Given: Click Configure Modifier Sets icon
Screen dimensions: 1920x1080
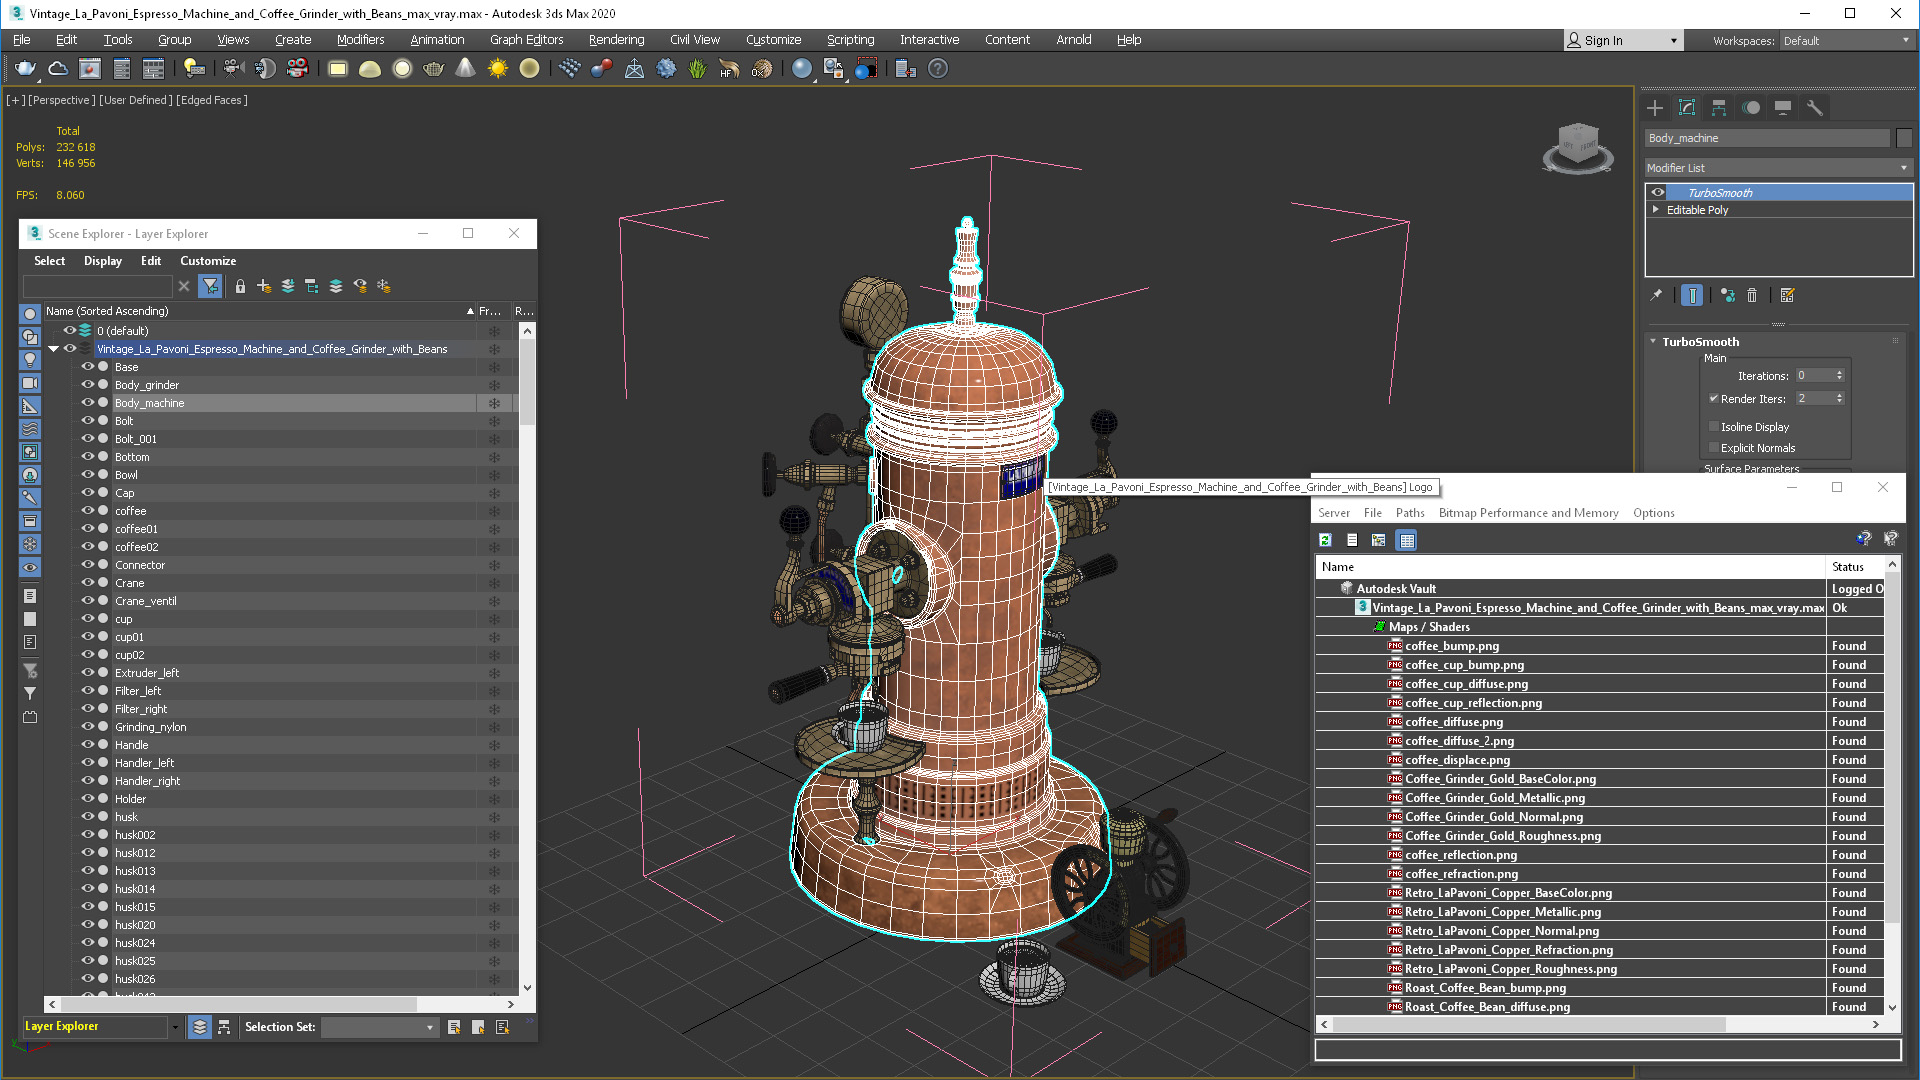Looking at the screenshot, I should [x=1788, y=295].
